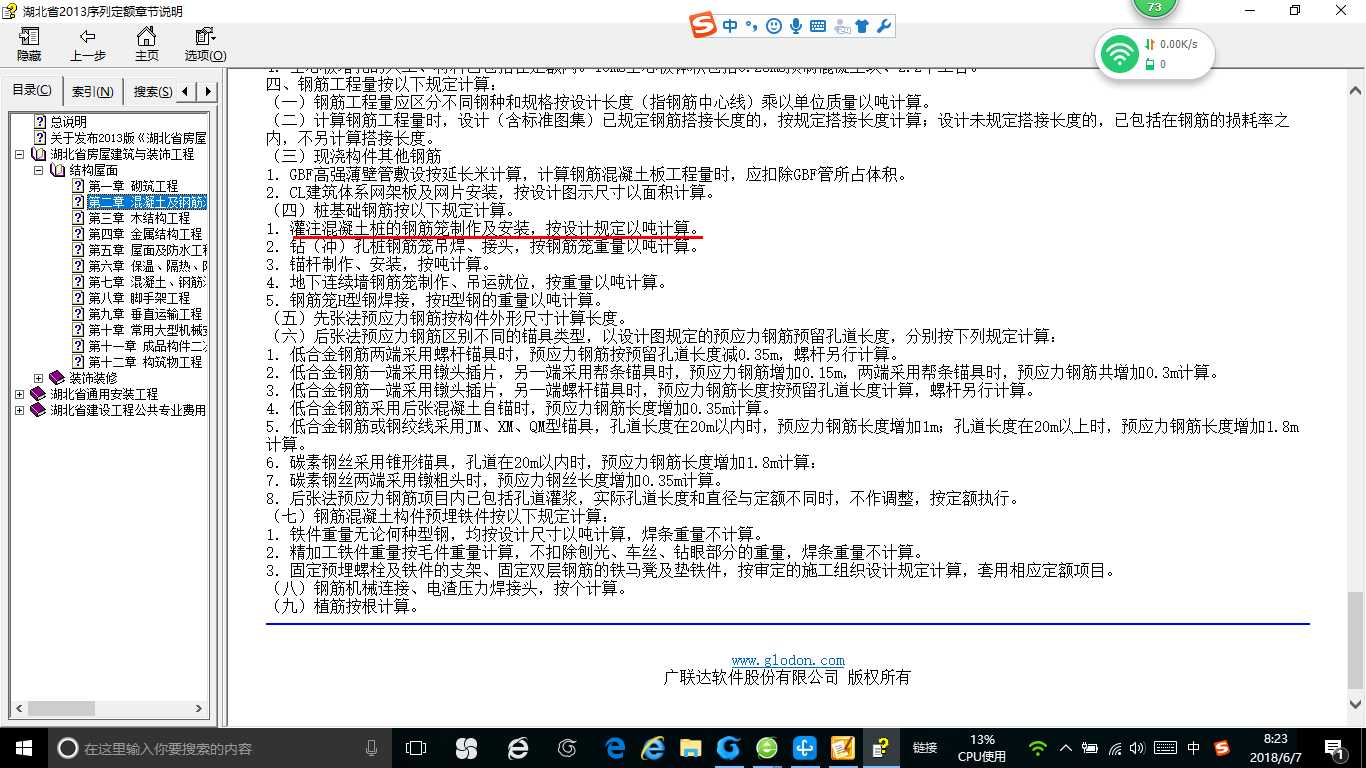Viewport: 1366px width, 768px height.
Task: Select 第九章 垂直运输工程 chapter
Action: pyautogui.click(x=145, y=314)
